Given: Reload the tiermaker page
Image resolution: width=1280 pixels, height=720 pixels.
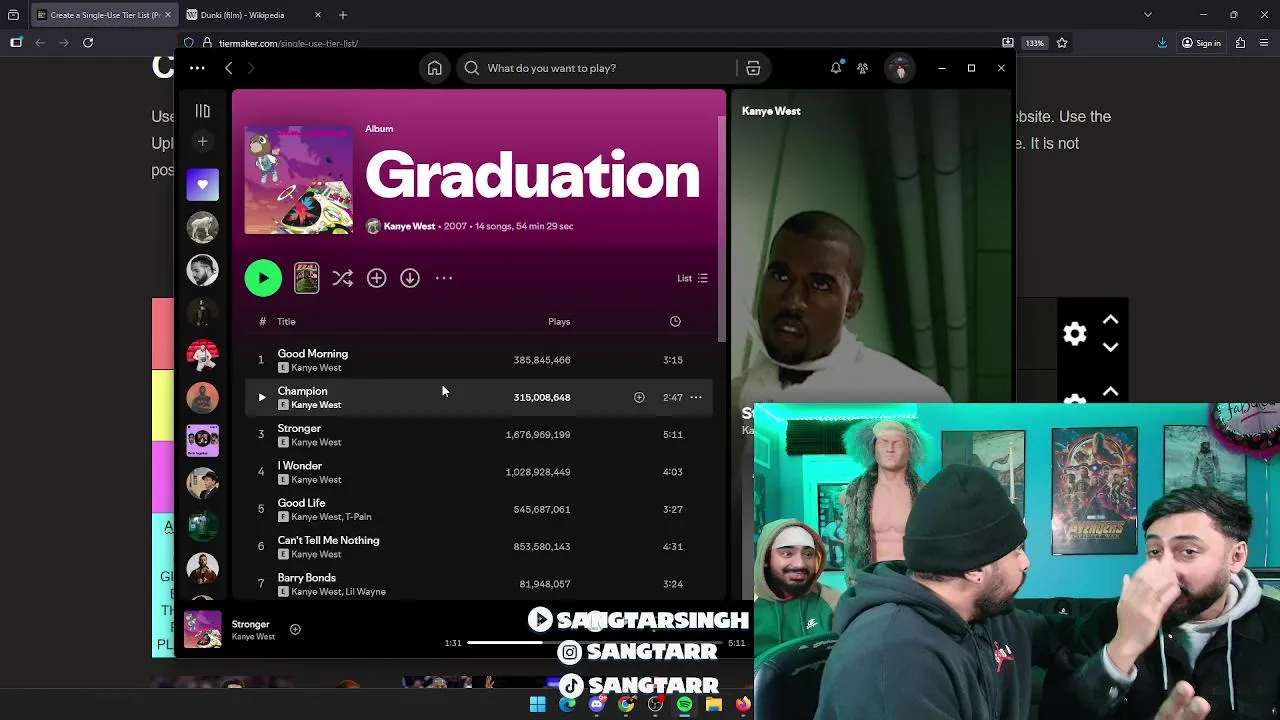Looking at the screenshot, I should pos(88,43).
